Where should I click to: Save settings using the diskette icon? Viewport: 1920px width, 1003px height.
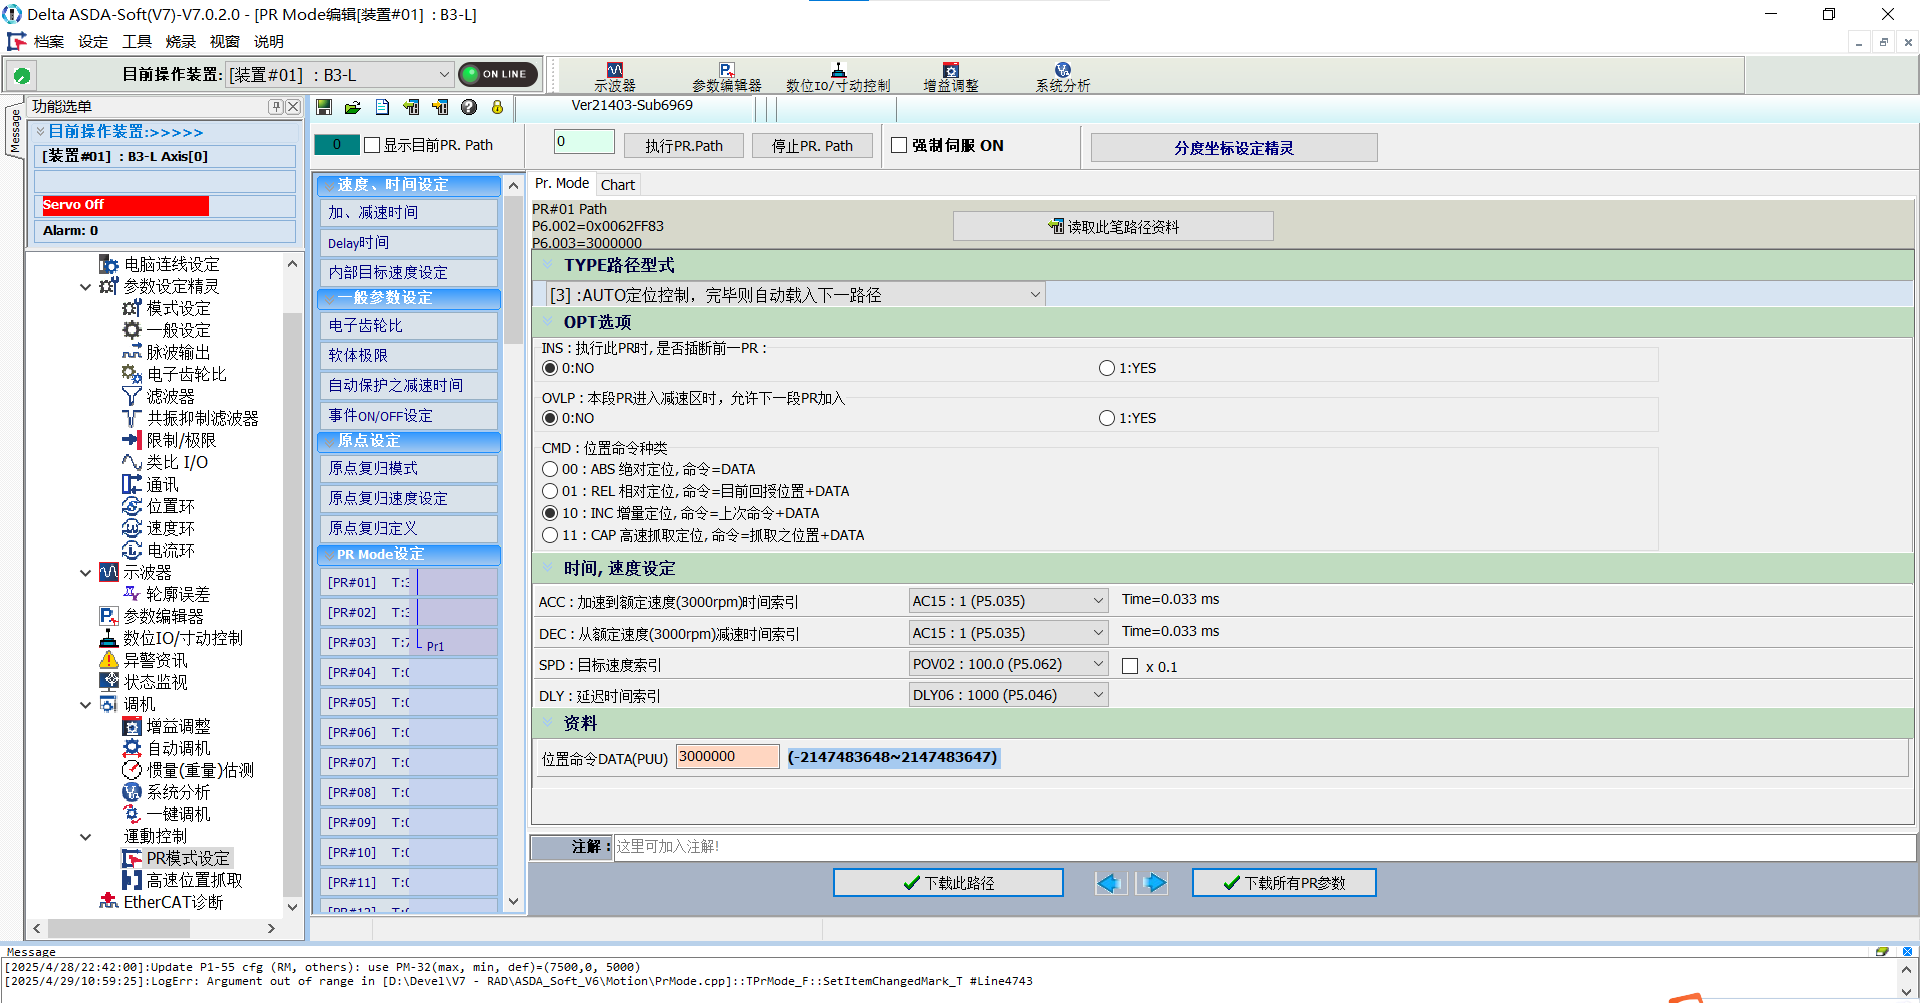[323, 107]
